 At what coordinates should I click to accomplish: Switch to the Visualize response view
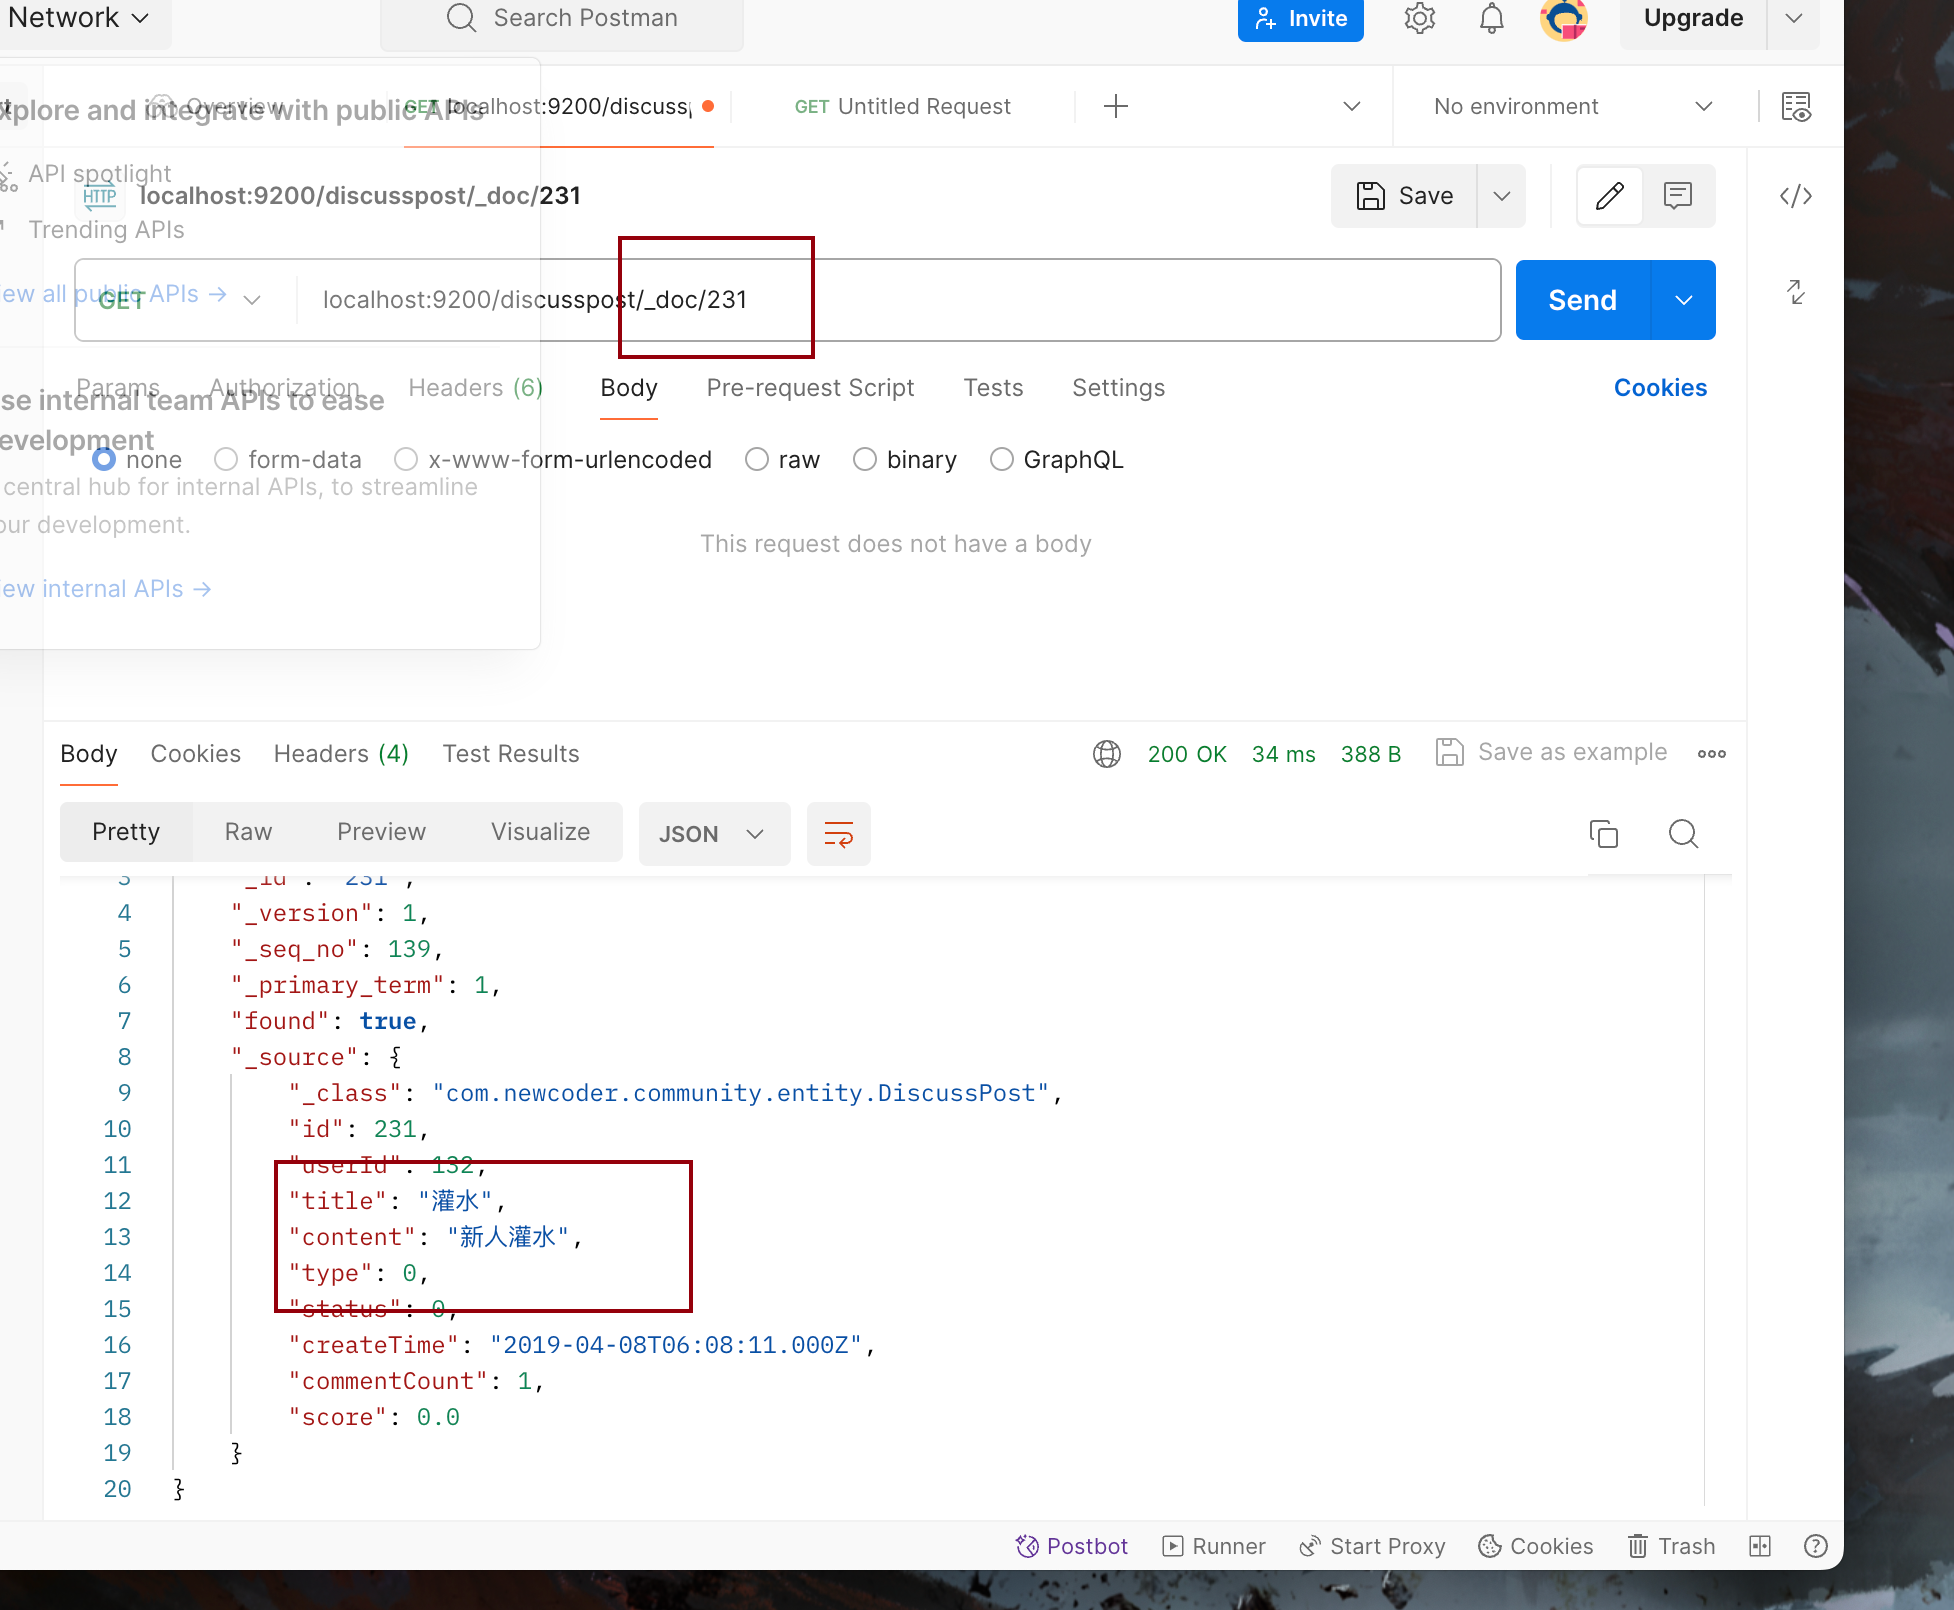pyautogui.click(x=540, y=832)
